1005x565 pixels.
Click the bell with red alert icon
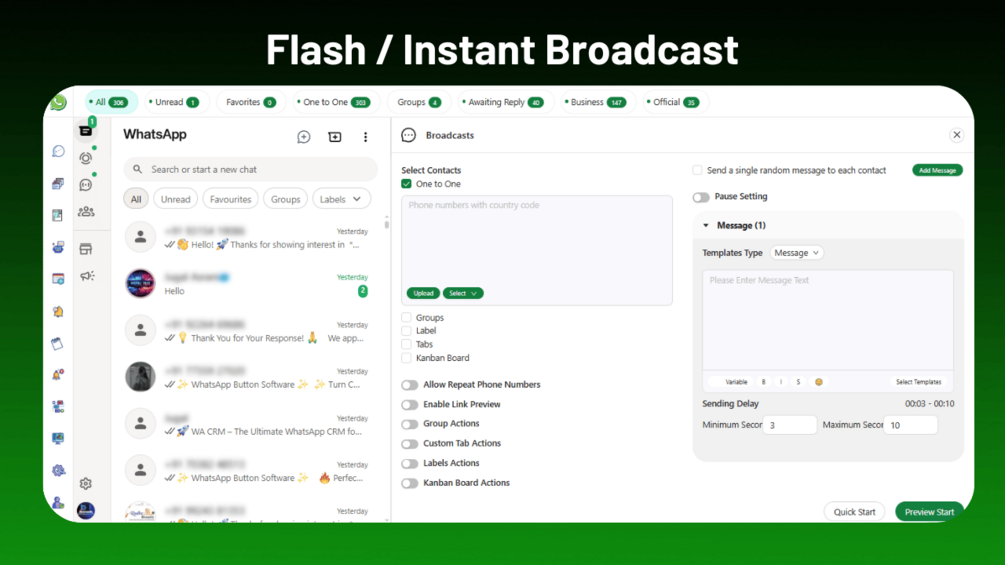coord(58,375)
